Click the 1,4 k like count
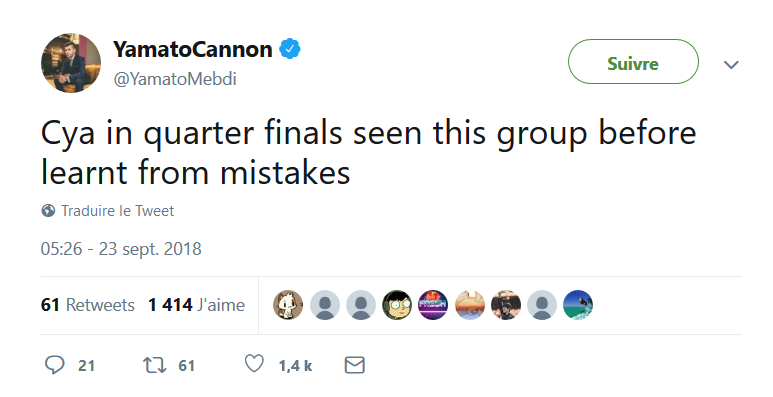The image size is (773, 397). 295,365
